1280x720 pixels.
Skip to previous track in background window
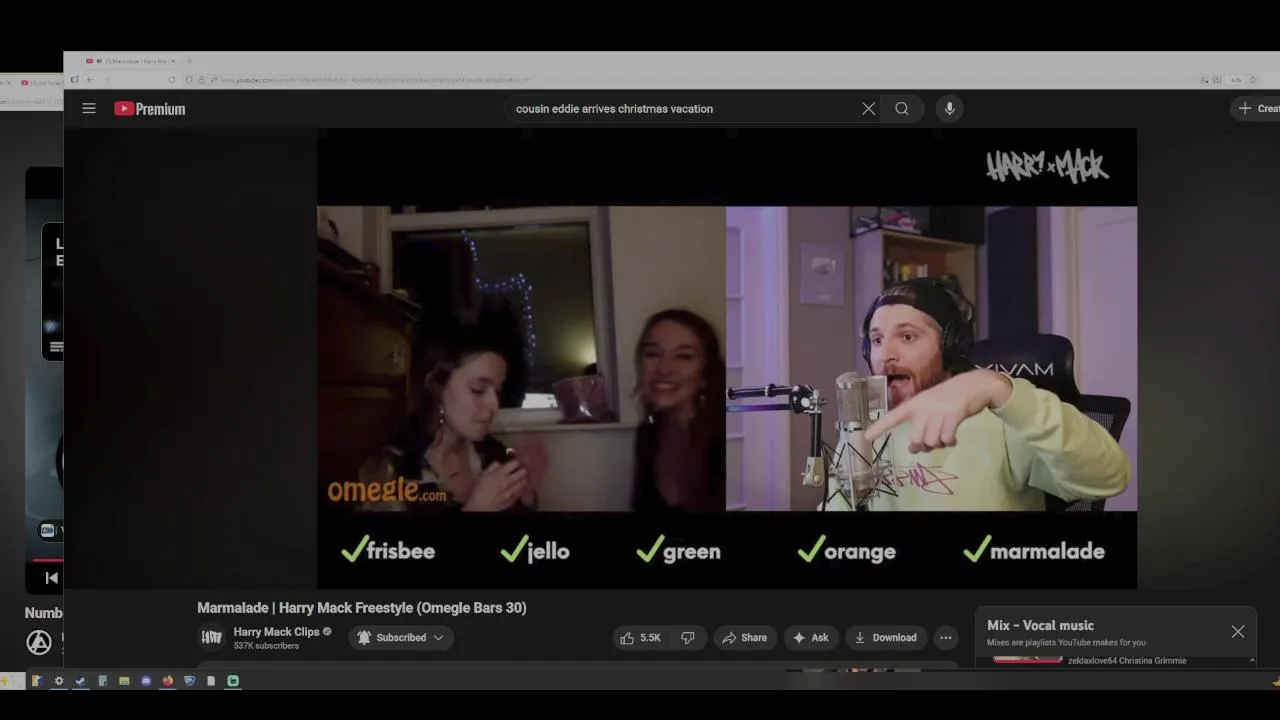pos(51,577)
